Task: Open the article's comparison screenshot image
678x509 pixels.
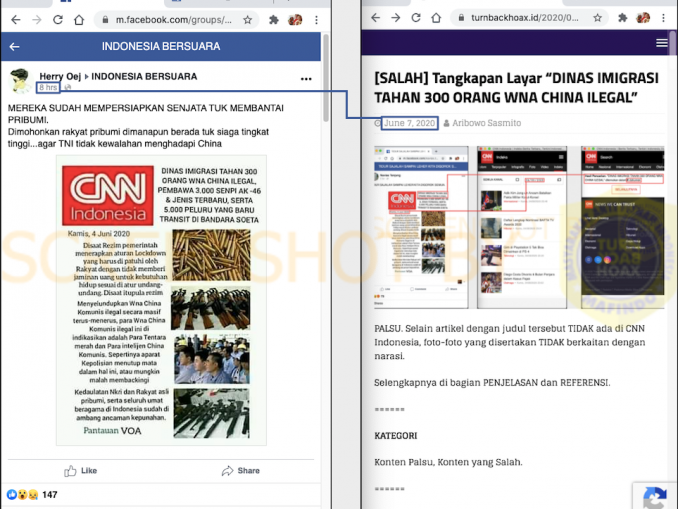Action: (x=519, y=227)
